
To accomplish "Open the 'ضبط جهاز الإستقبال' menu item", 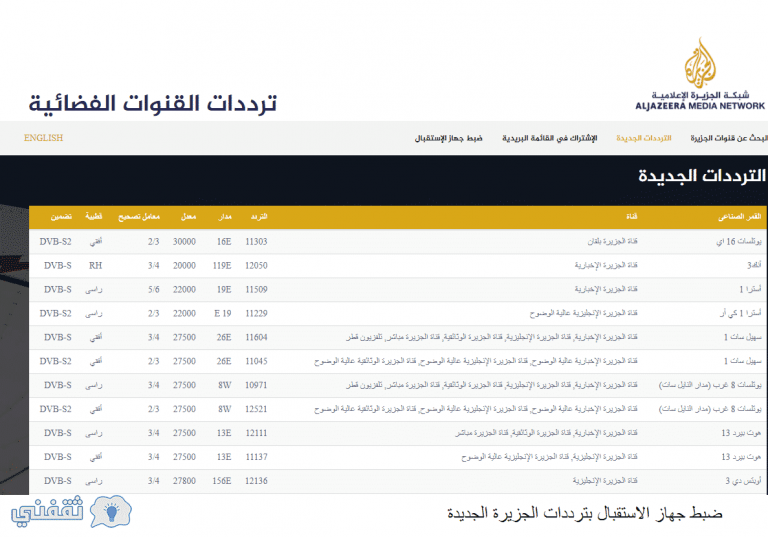I will click(x=449, y=138).
